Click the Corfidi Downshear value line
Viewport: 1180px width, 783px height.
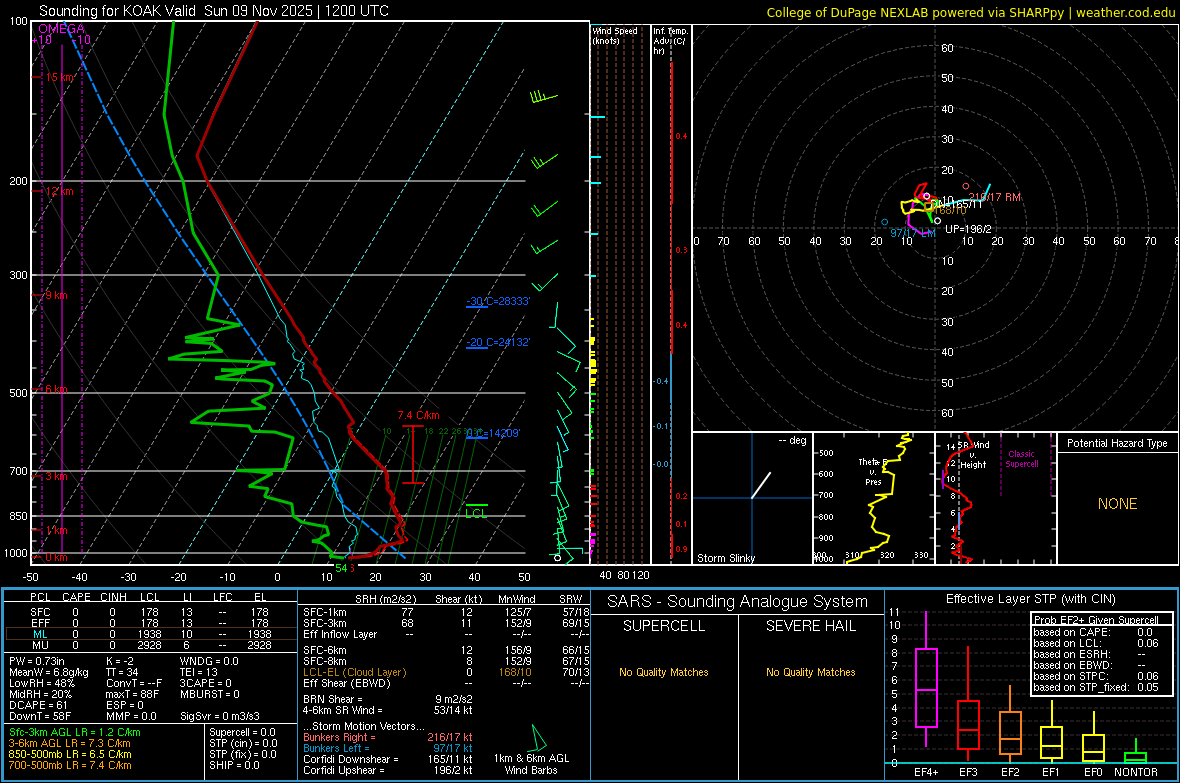point(388,760)
